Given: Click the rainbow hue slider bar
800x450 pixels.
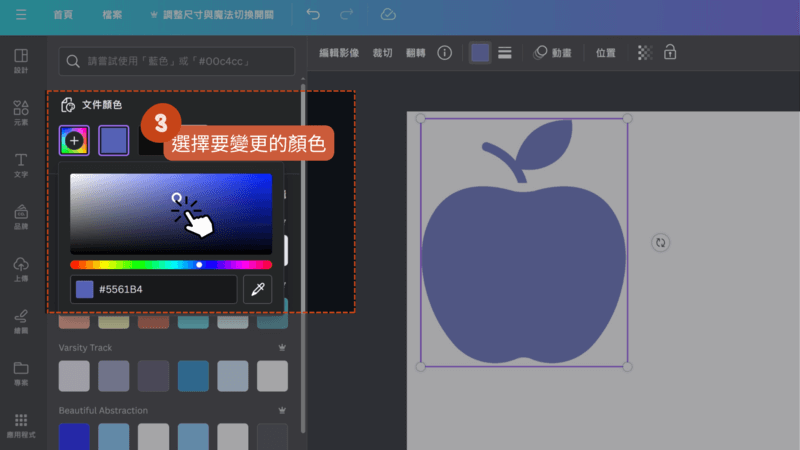Looking at the screenshot, I should pos(170,265).
